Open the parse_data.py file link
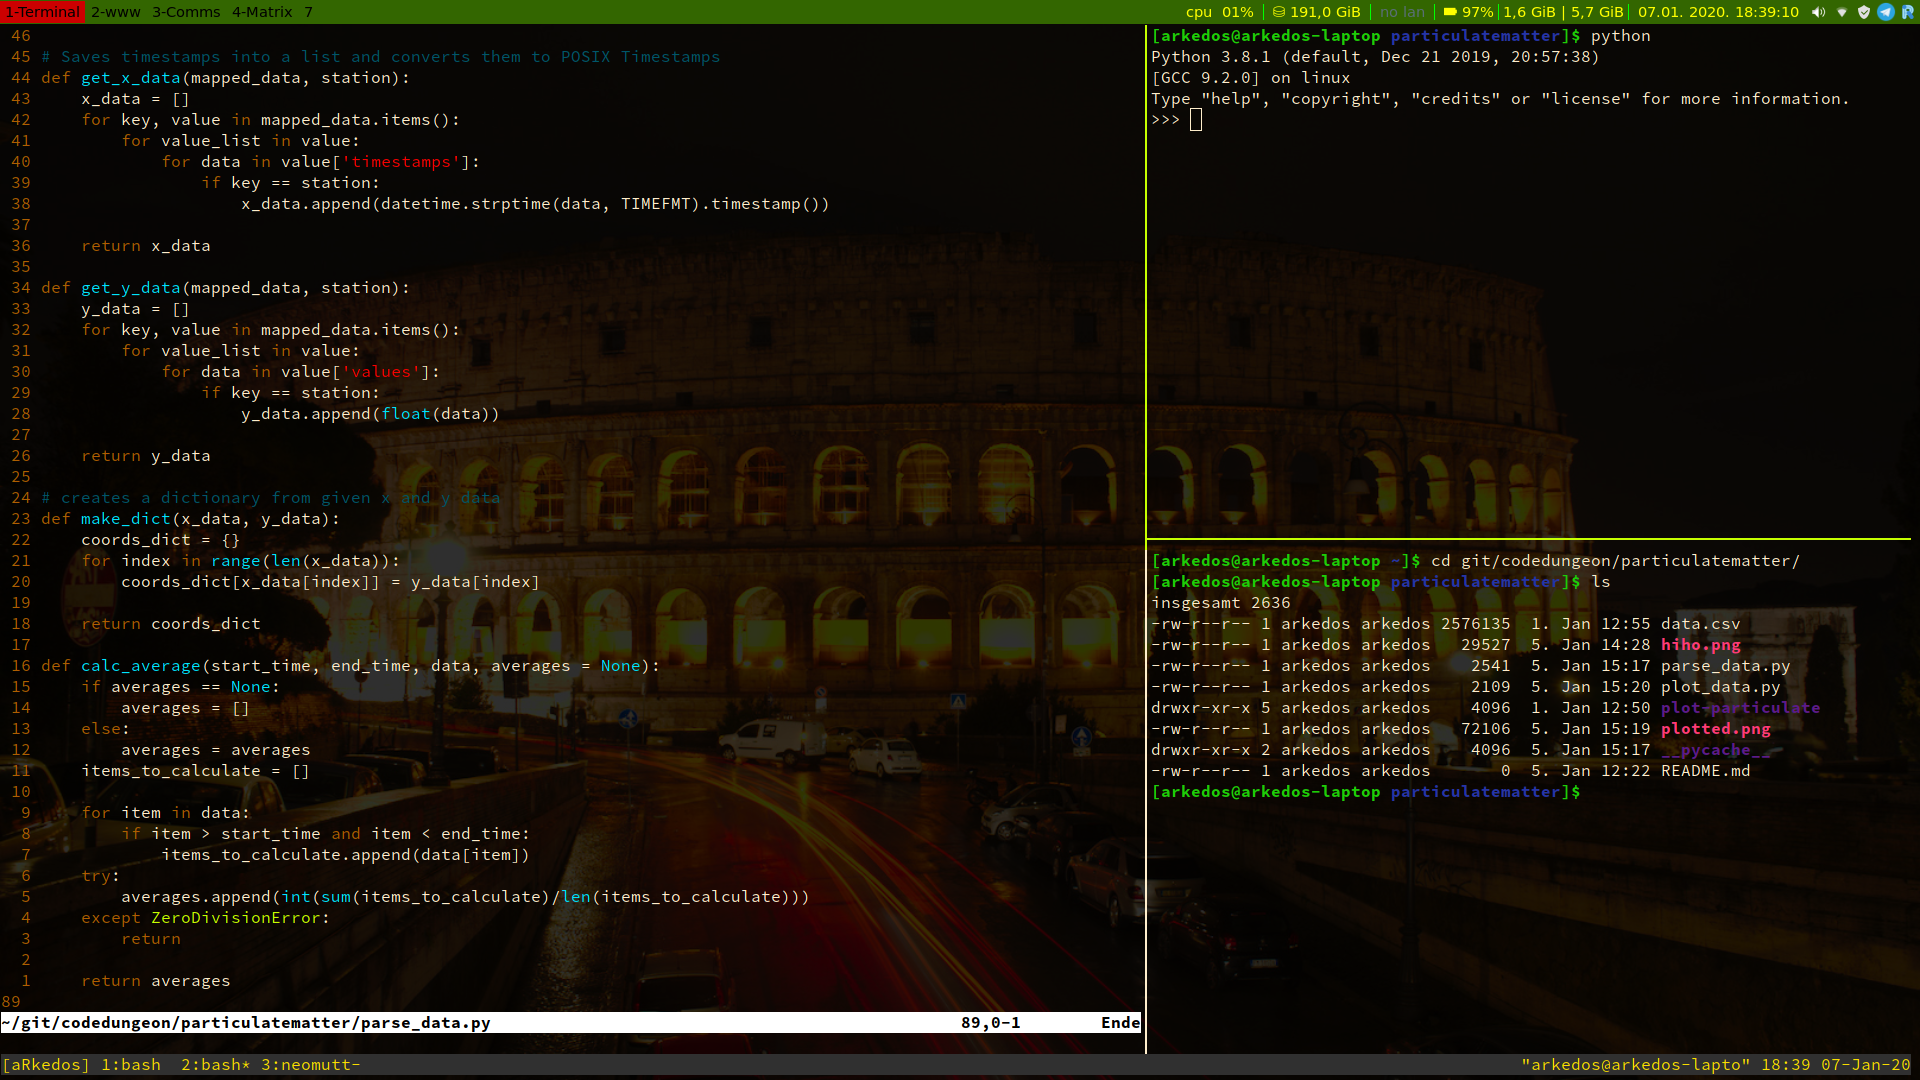The image size is (1920, 1080). (x=1725, y=666)
